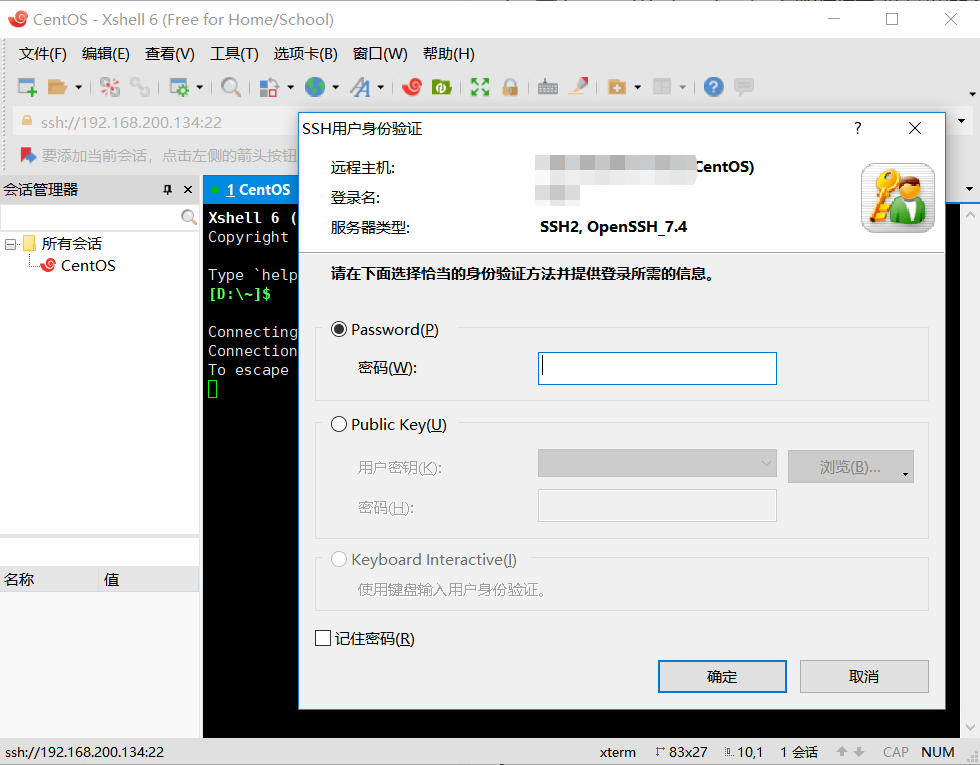Click the speech-bubble Feedback toolbar icon
This screenshot has height=765, width=980.
coord(744,87)
